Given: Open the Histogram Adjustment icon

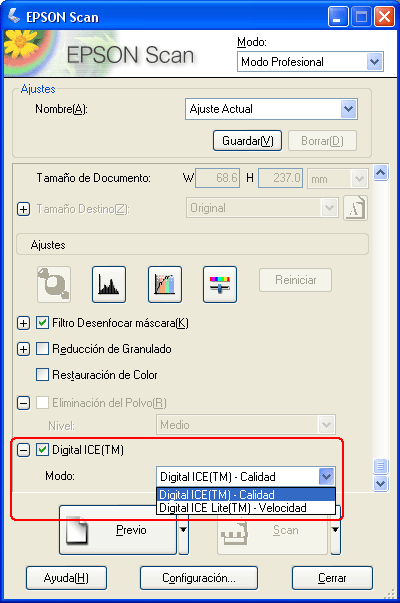Looking at the screenshot, I should (109, 284).
